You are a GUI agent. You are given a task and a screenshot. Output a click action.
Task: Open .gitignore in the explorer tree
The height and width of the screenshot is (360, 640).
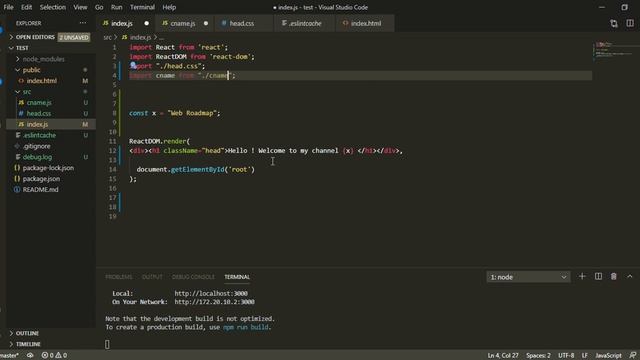(51, 146)
